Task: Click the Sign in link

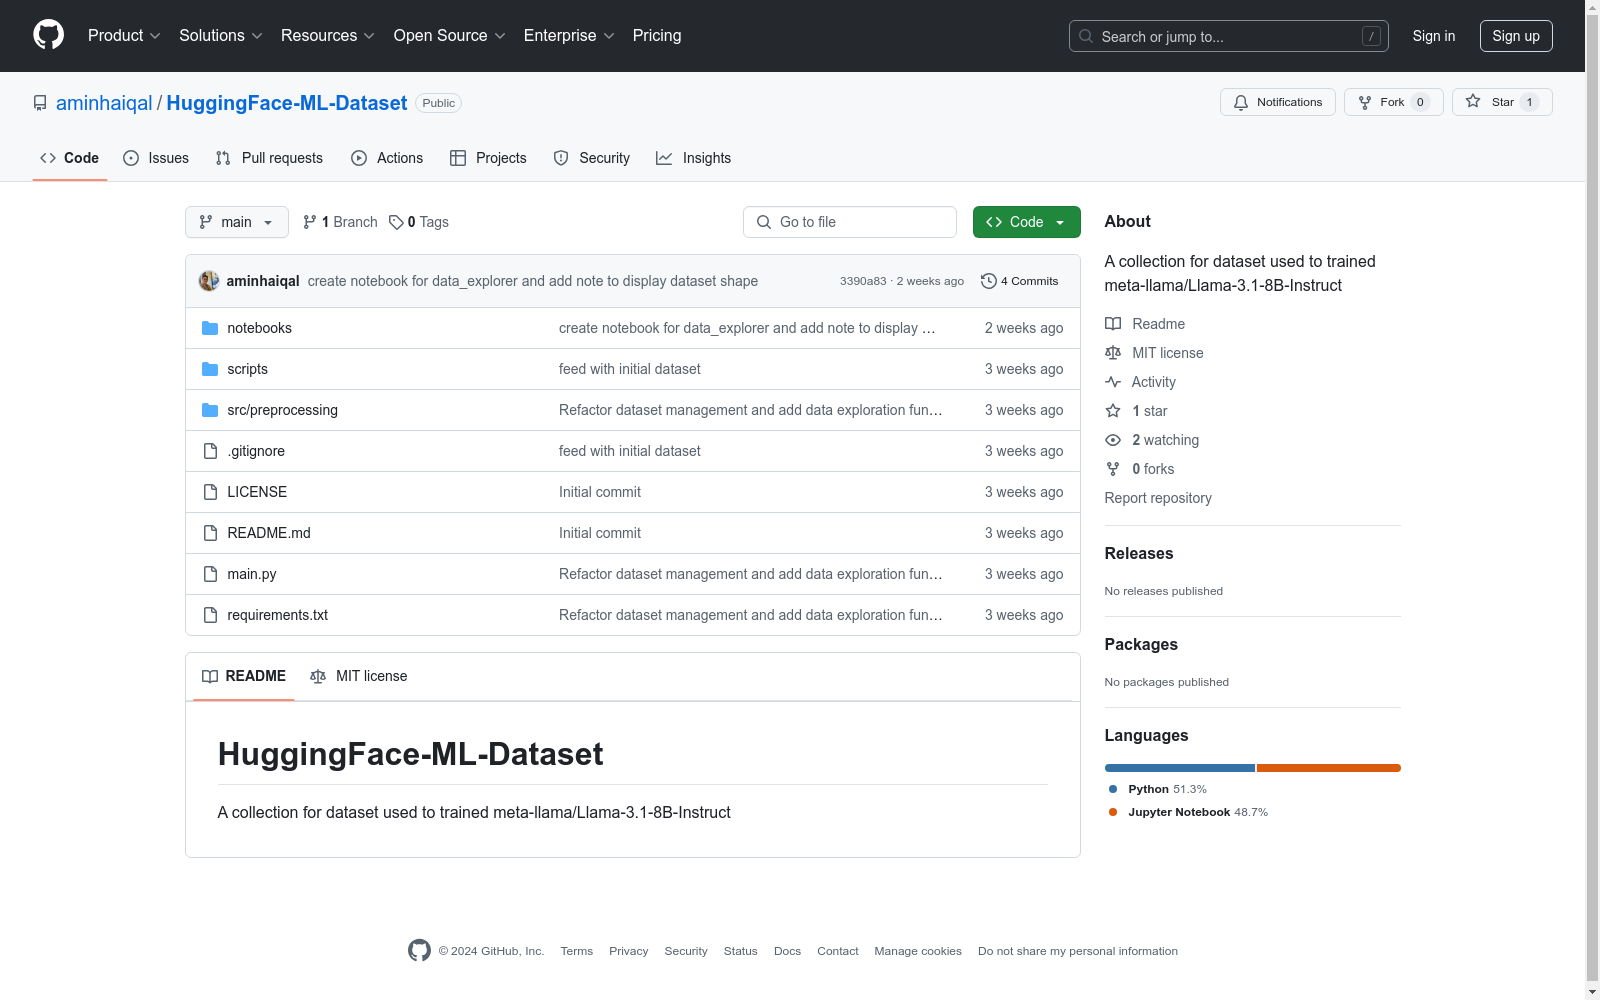Action: [x=1434, y=36]
